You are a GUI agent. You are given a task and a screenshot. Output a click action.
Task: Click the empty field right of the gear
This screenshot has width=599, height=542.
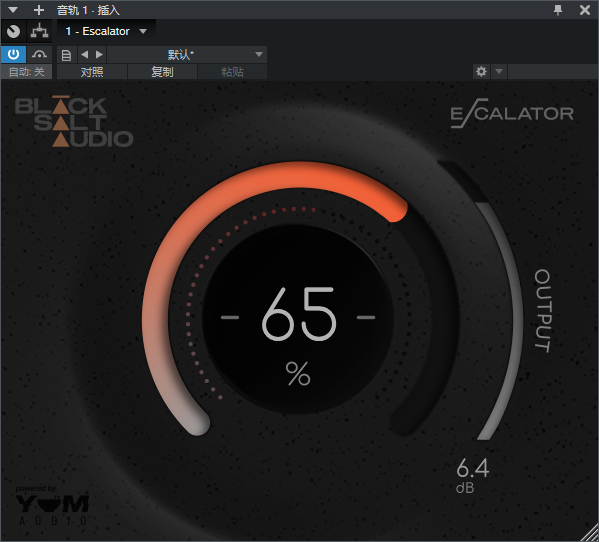553,71
